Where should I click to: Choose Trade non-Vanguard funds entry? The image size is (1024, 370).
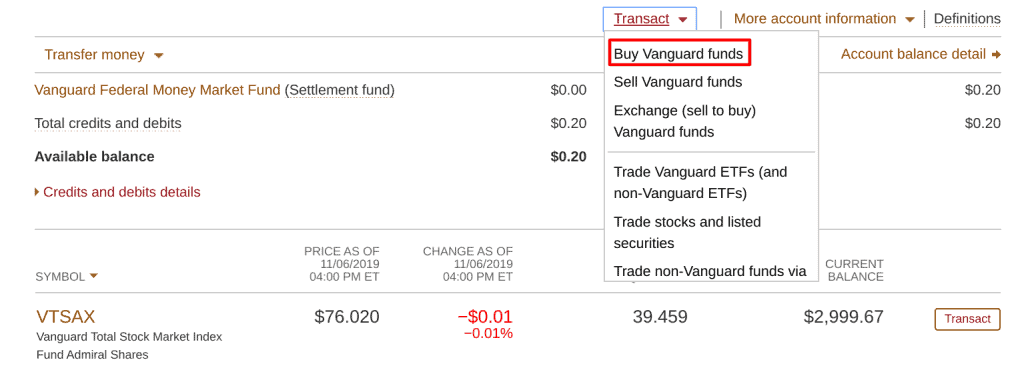point(710,271)
